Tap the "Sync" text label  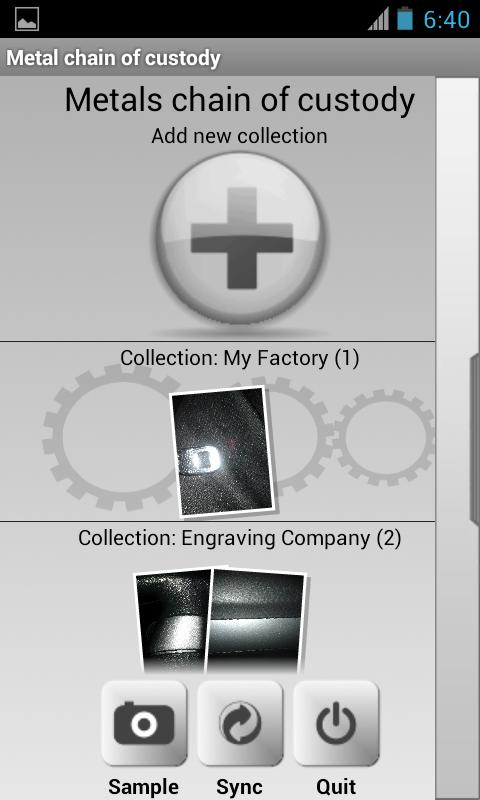(239, 787)
